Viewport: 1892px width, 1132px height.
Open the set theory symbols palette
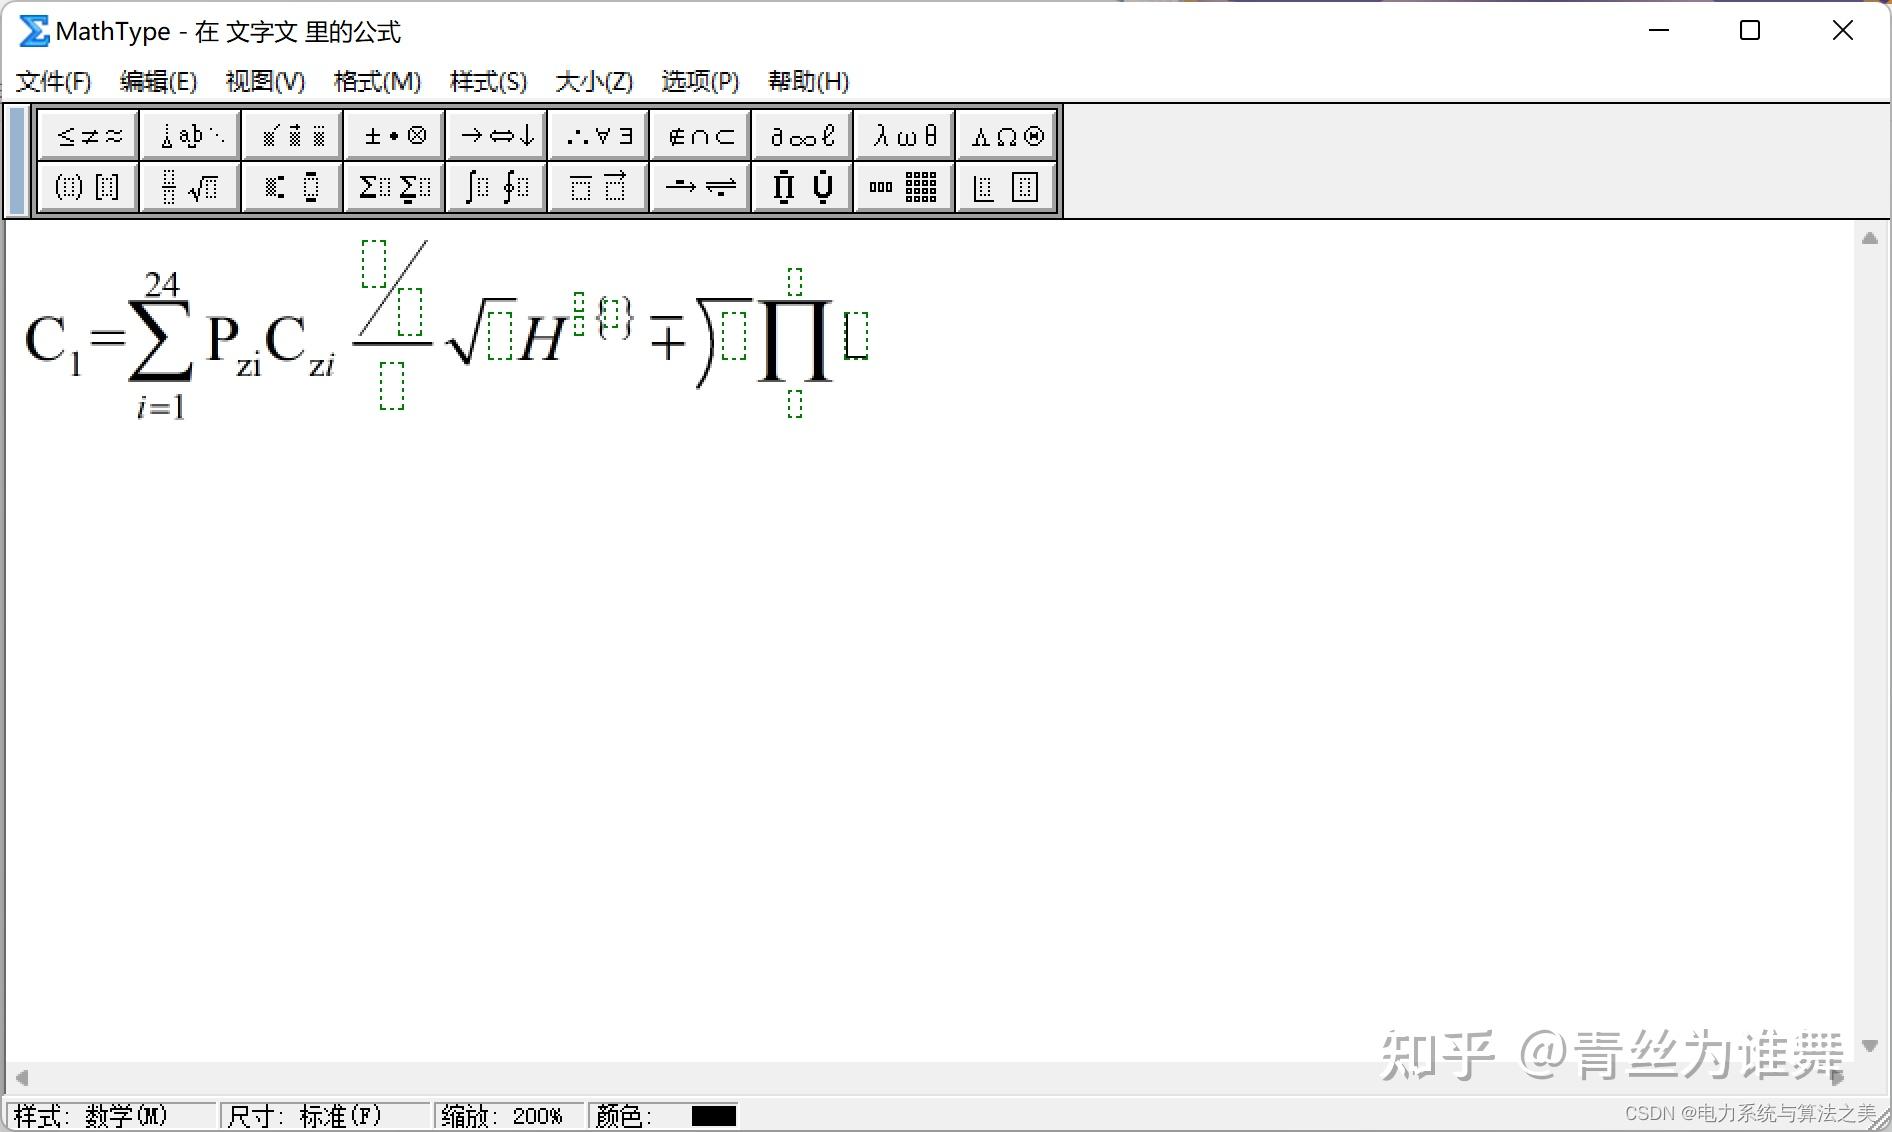(x=699, y=135)
